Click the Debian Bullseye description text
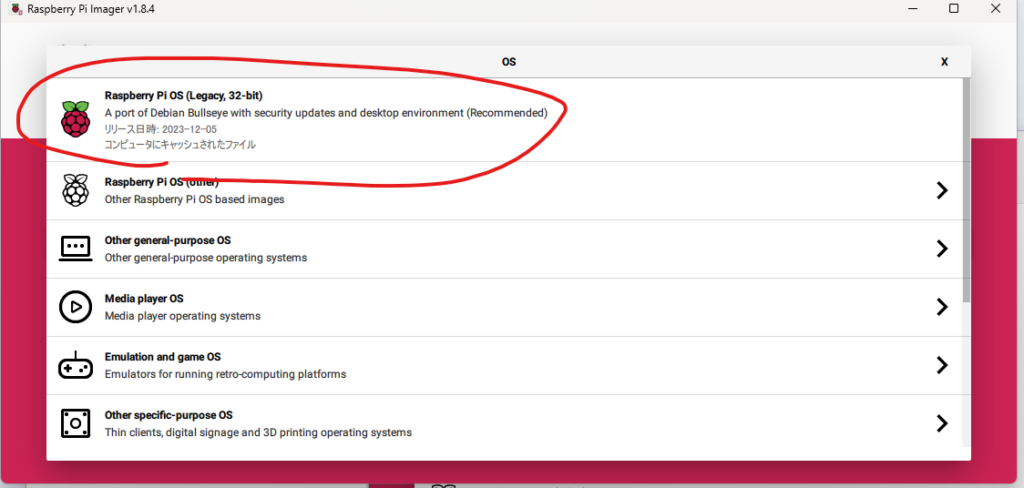 tap(326, 113)
